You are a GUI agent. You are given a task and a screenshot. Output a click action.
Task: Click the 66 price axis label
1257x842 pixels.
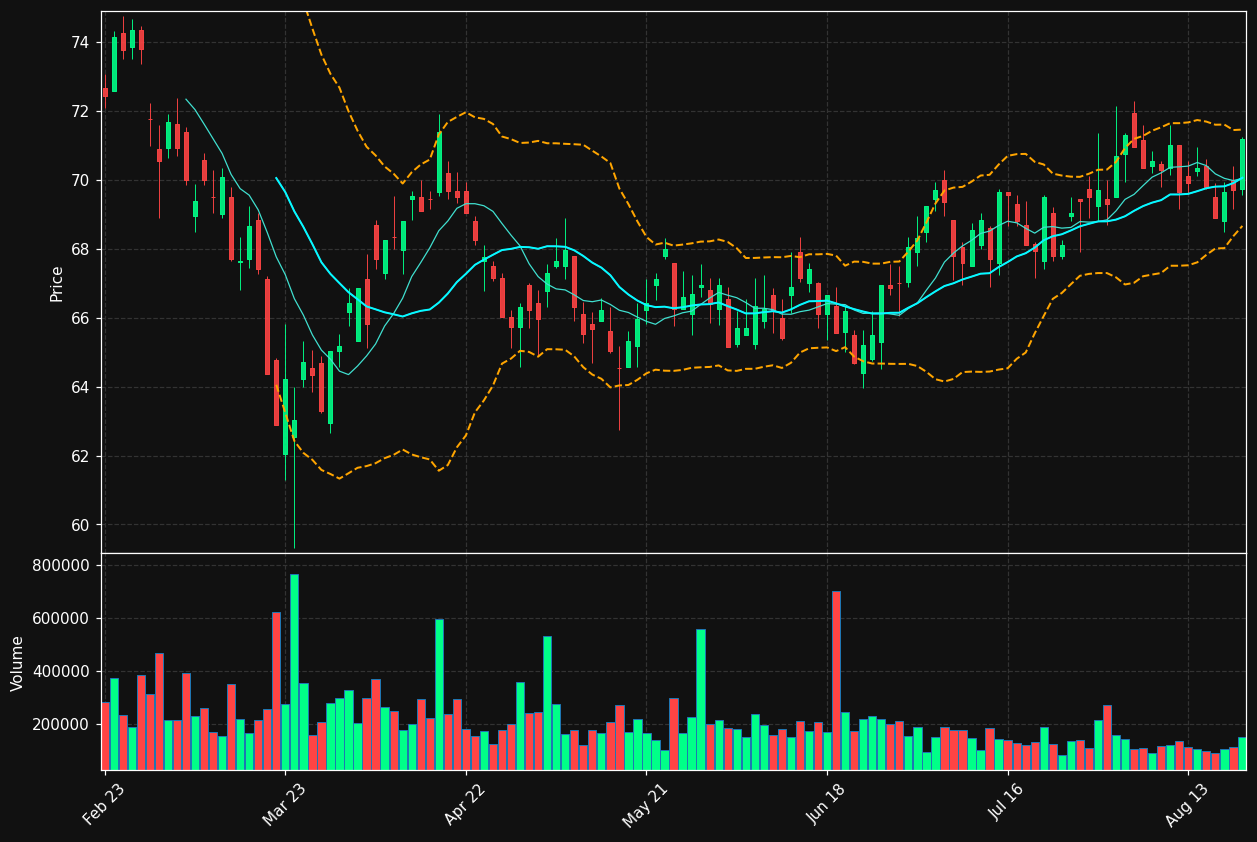click(80, 318)
